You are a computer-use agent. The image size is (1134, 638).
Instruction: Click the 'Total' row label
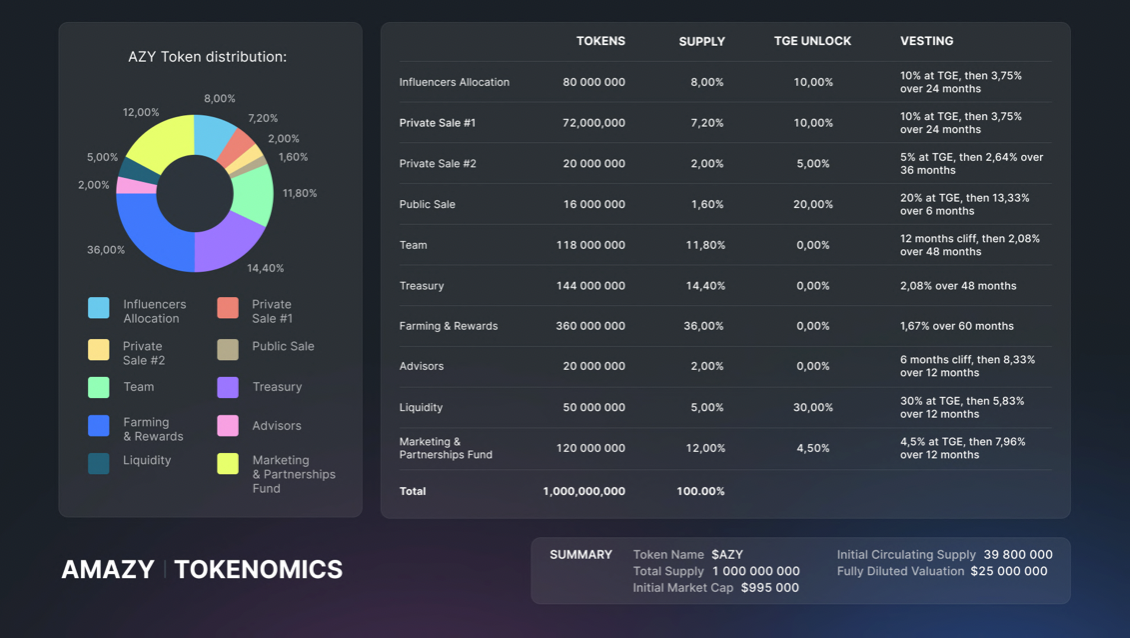412,491
